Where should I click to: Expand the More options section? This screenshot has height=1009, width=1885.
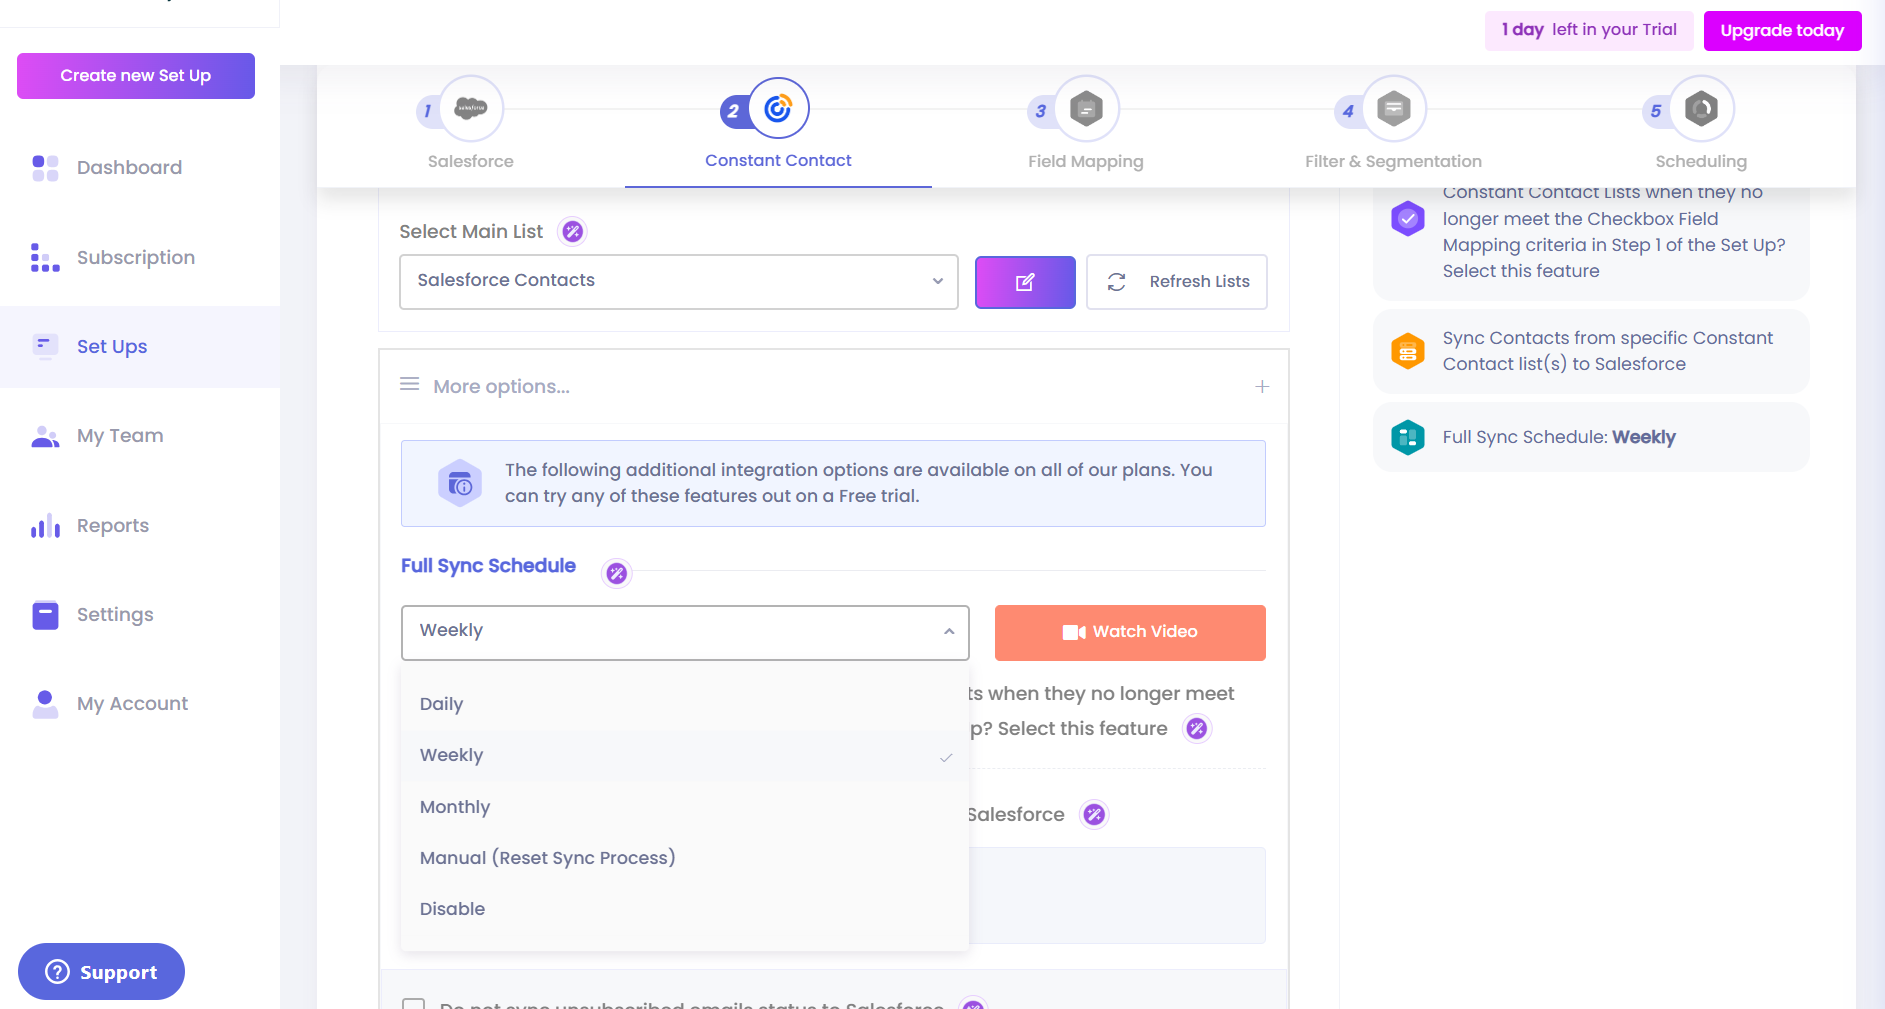[834, 386]
